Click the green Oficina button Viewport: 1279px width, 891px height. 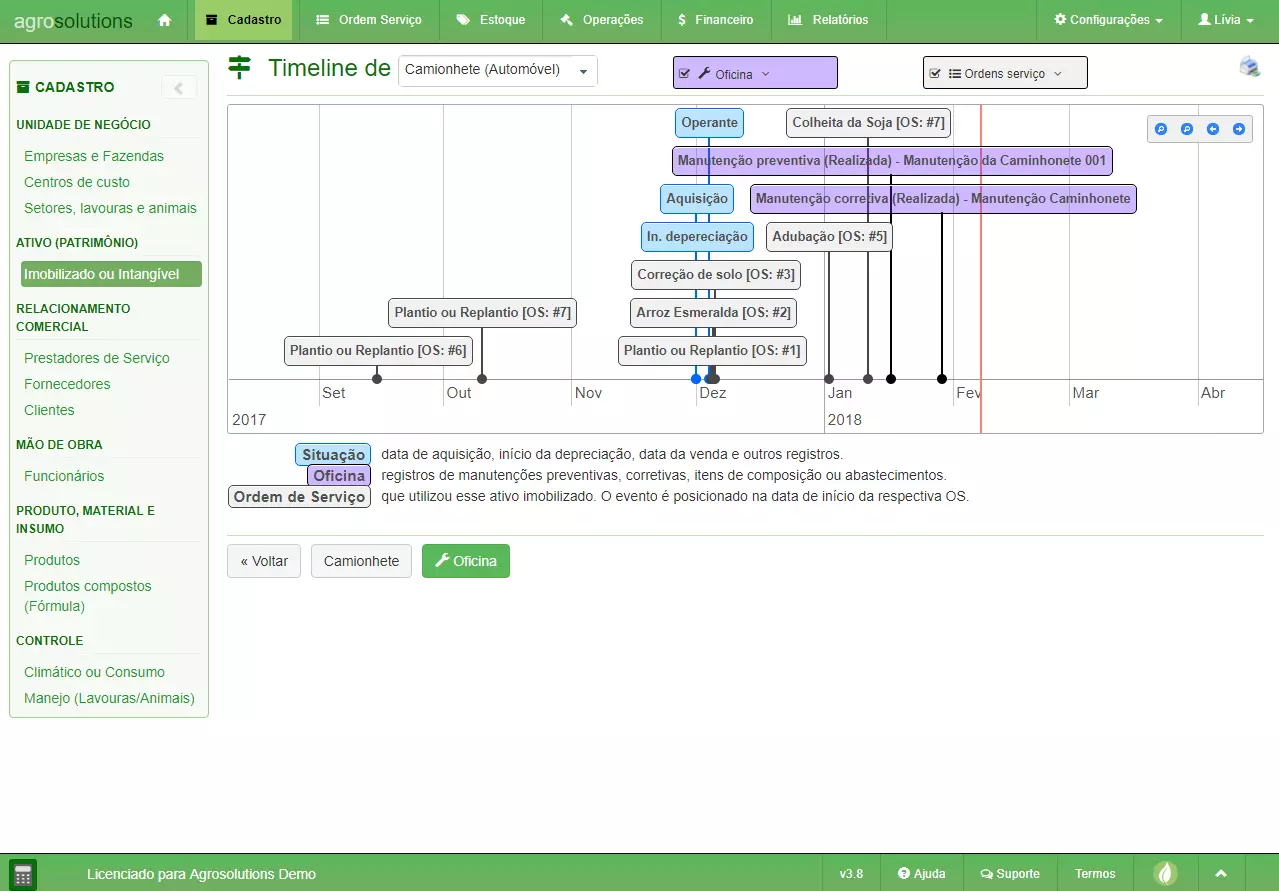pyautogui.click(x=465, y=561)
